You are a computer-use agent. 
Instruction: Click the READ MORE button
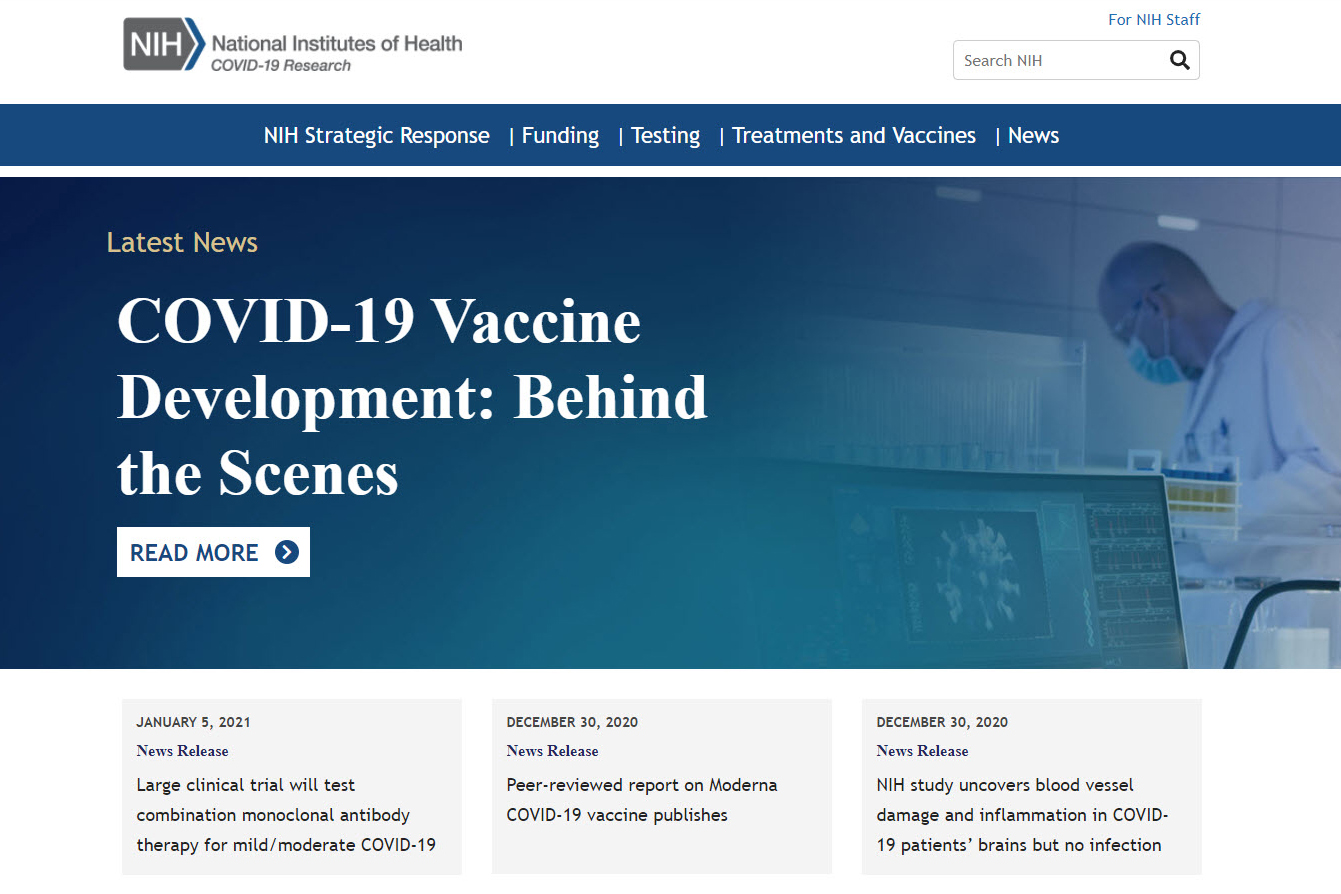[213, 551]
